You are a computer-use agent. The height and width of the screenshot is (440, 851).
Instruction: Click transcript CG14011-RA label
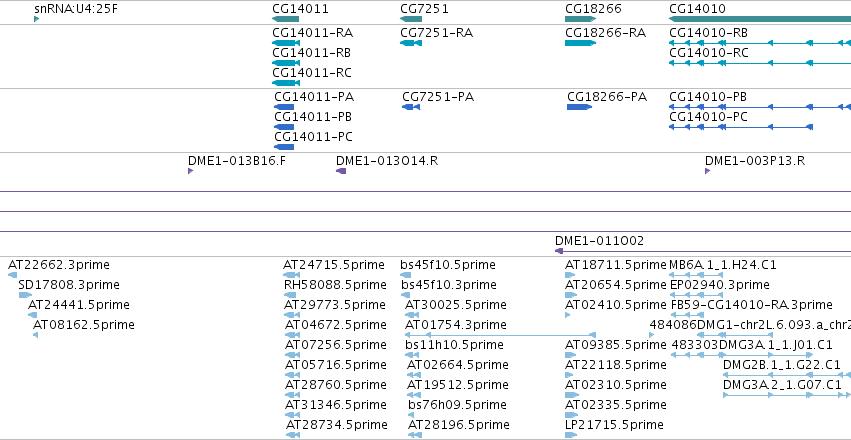tap(313, 33)
